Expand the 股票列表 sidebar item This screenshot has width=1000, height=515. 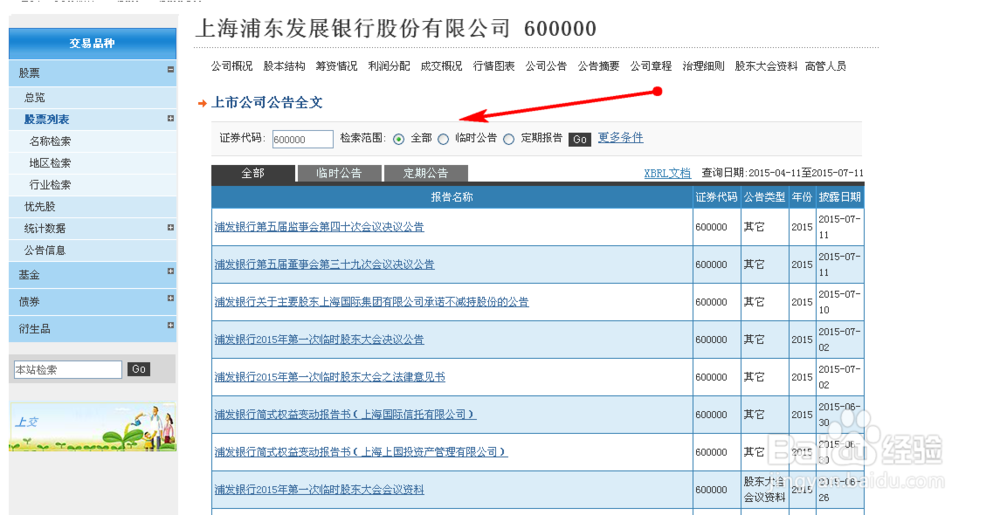coord(170,119)
